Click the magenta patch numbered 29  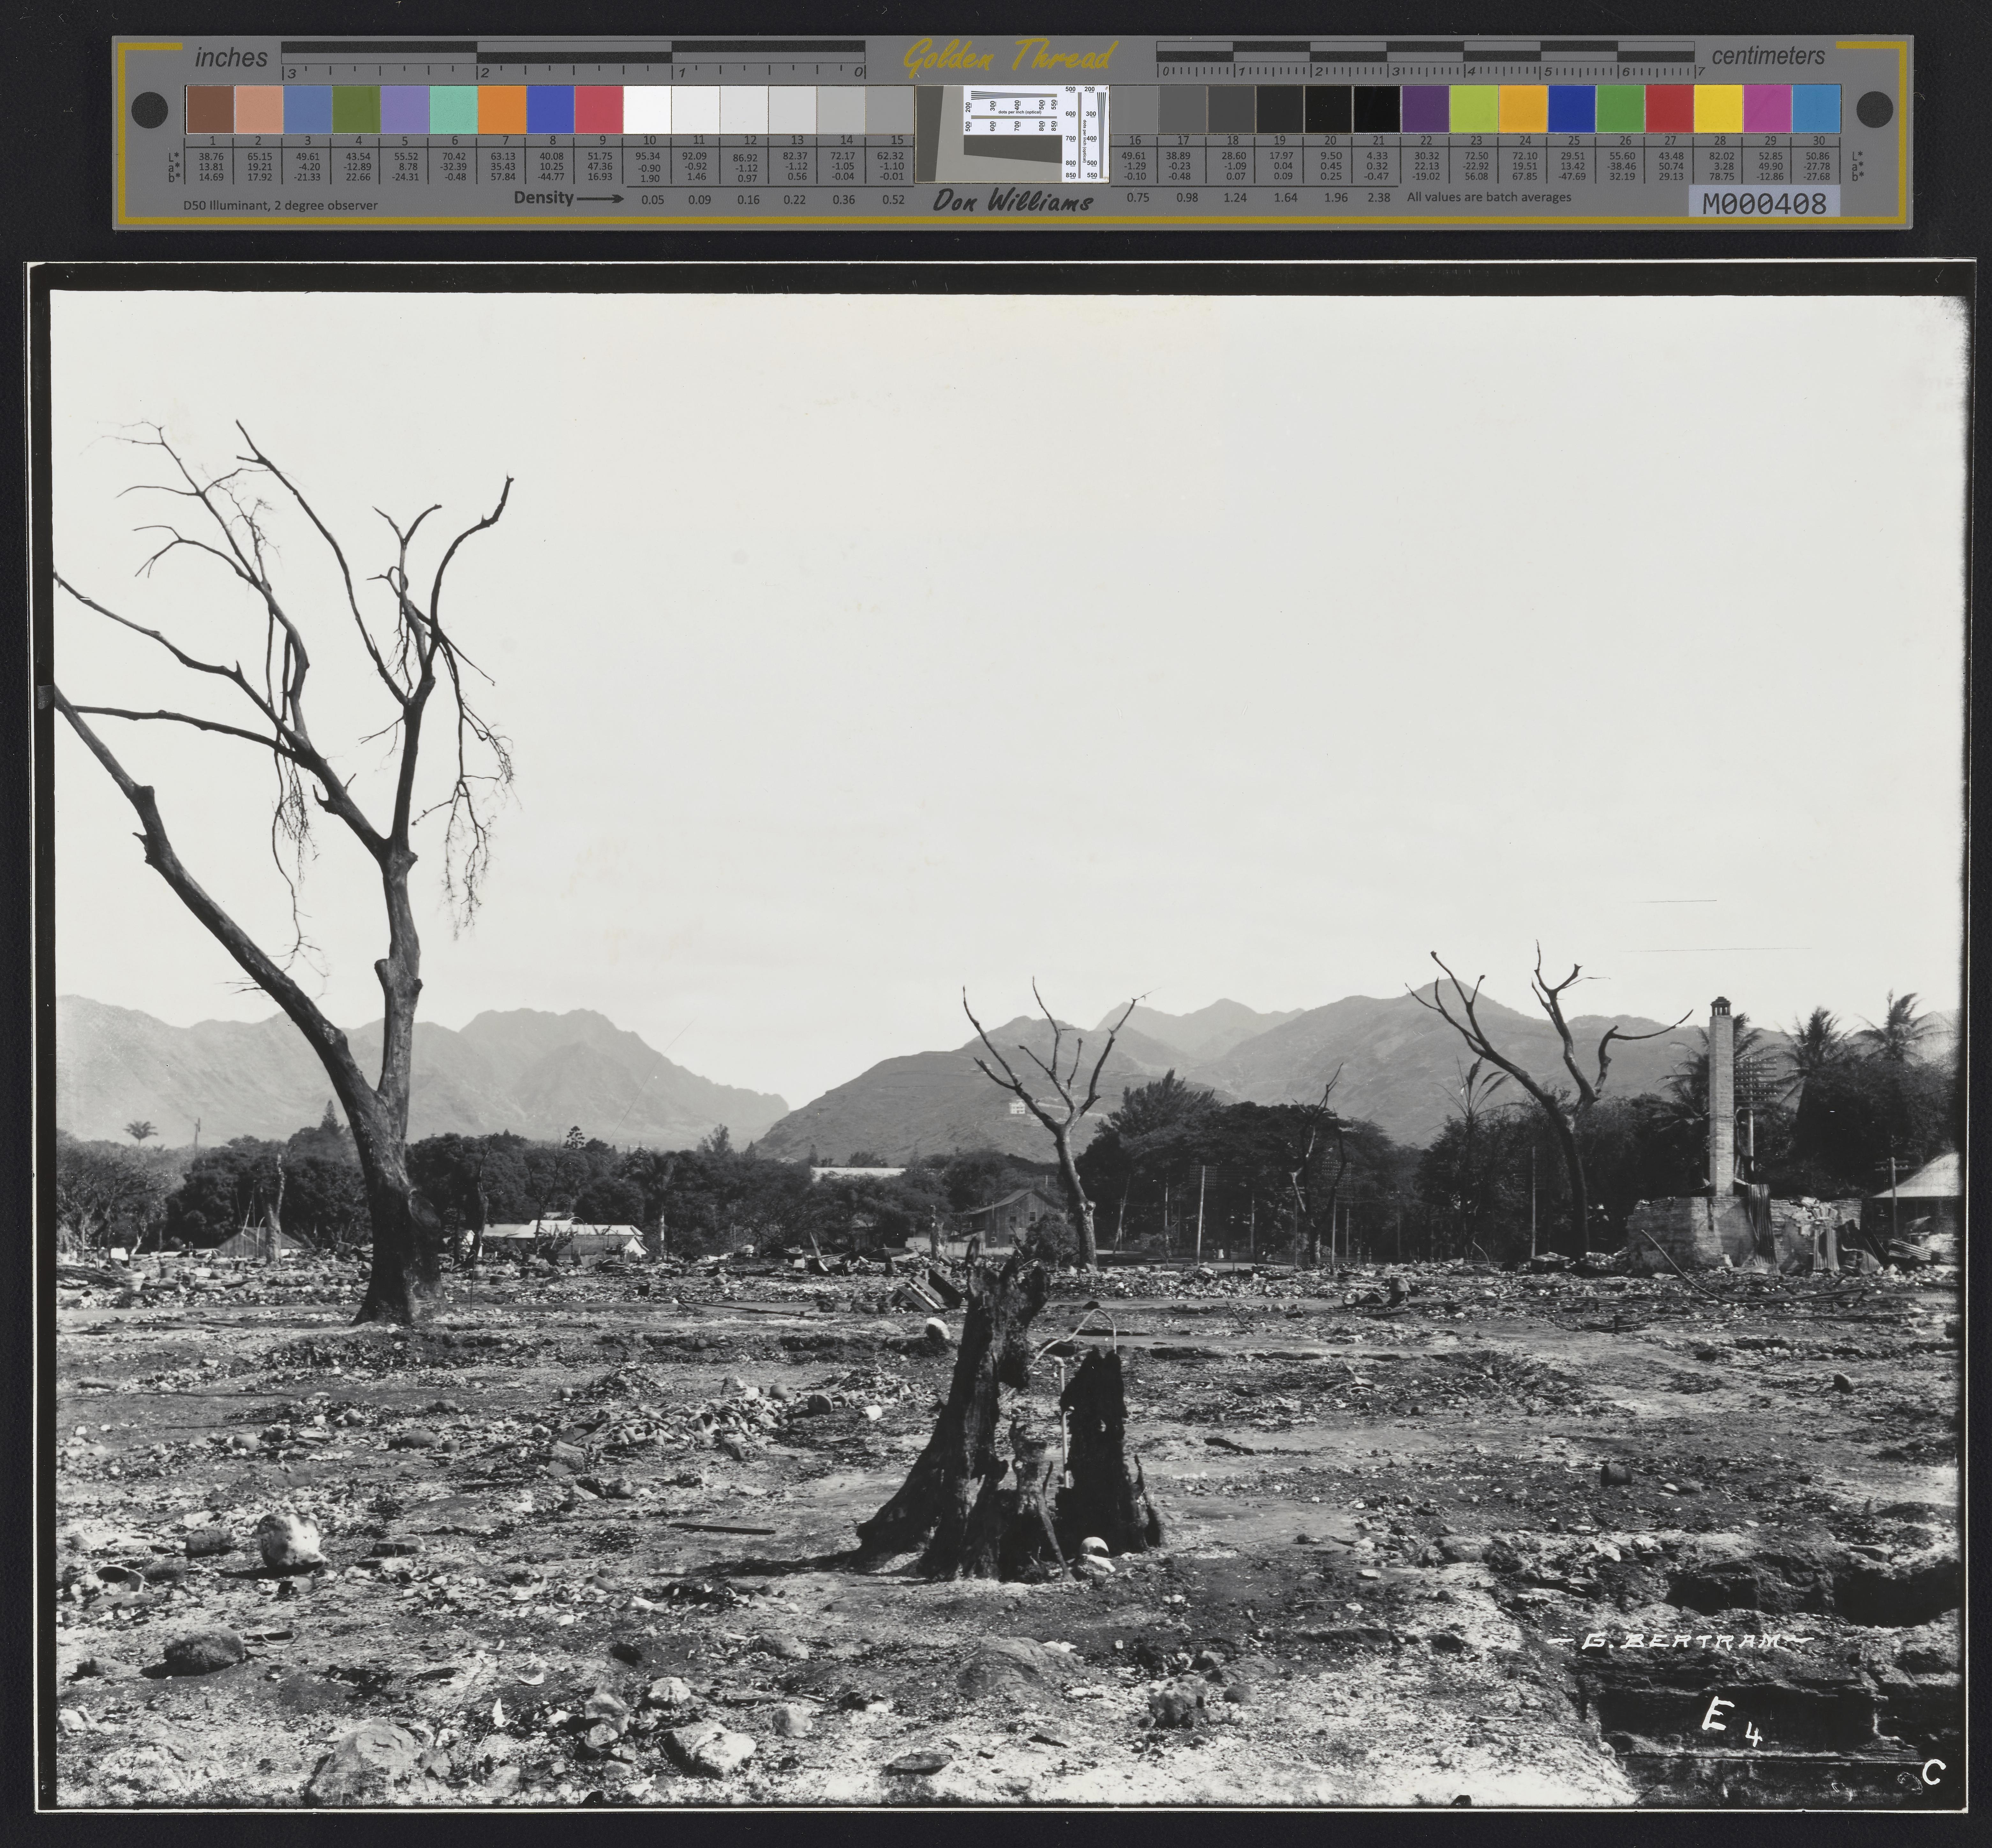1767,109
